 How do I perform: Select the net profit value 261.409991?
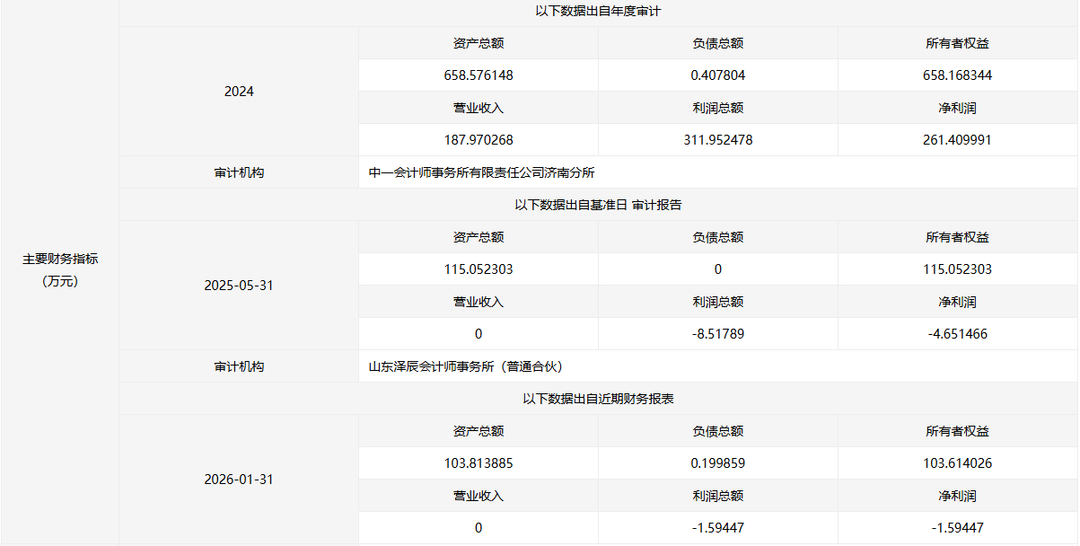[958, 140]
